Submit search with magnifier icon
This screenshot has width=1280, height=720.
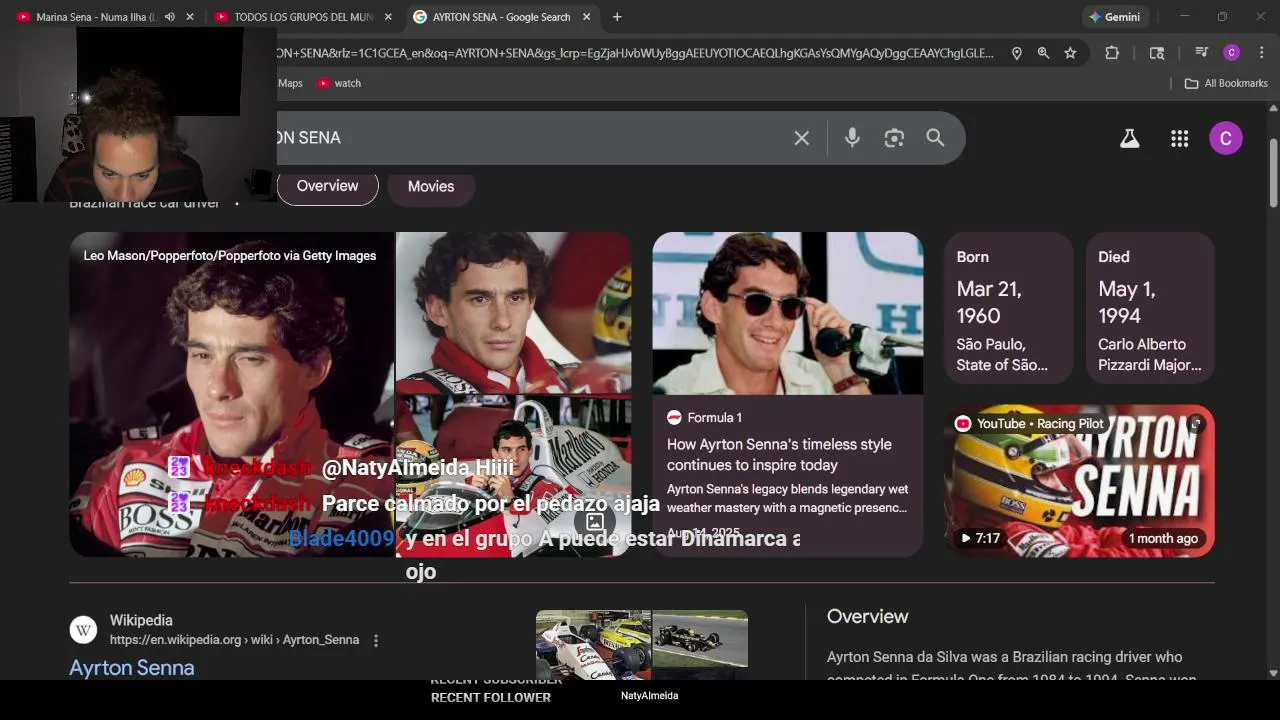click(x=935, y=138)
